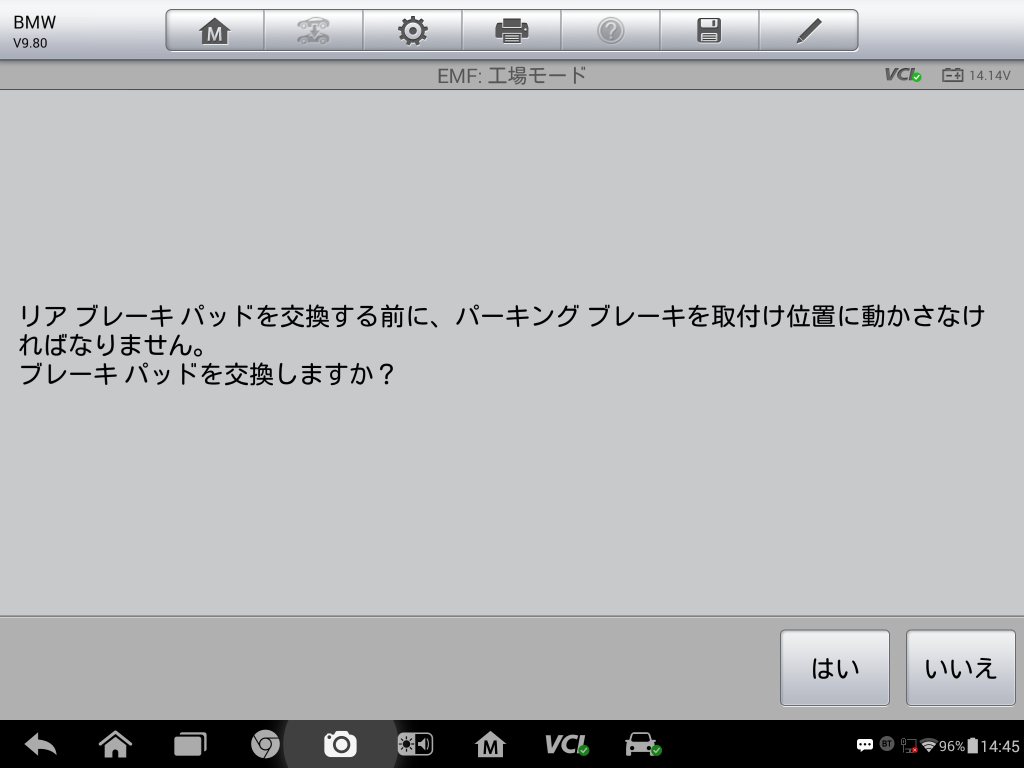The image size is (1024, 768).
Task: Tap the Wi-Fi signal status icon
Action: [928, 745]
